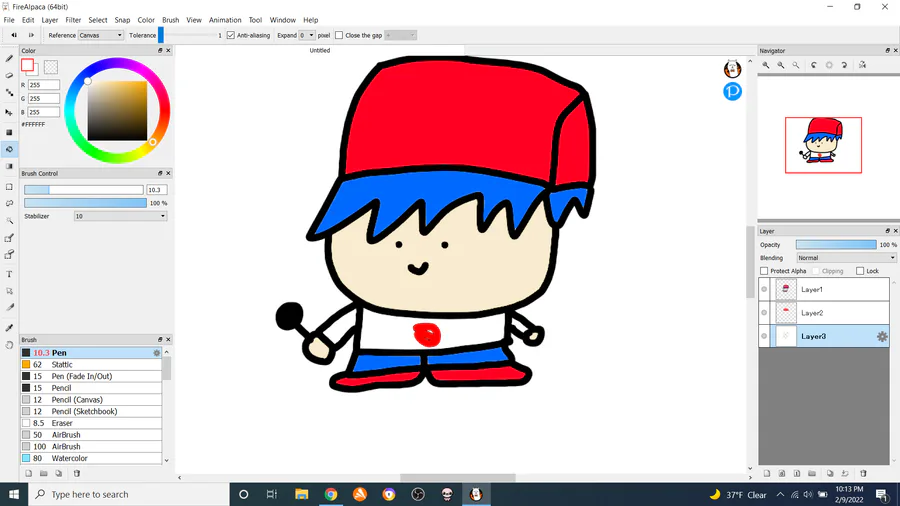Open Windows Start button
Screen dimensions: 900x506
pyautogui.click(x=14, y=495)
